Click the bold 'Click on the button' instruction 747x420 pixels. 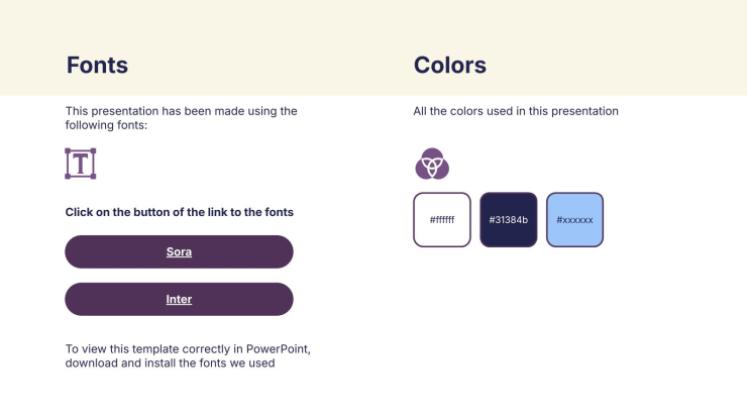179,212
